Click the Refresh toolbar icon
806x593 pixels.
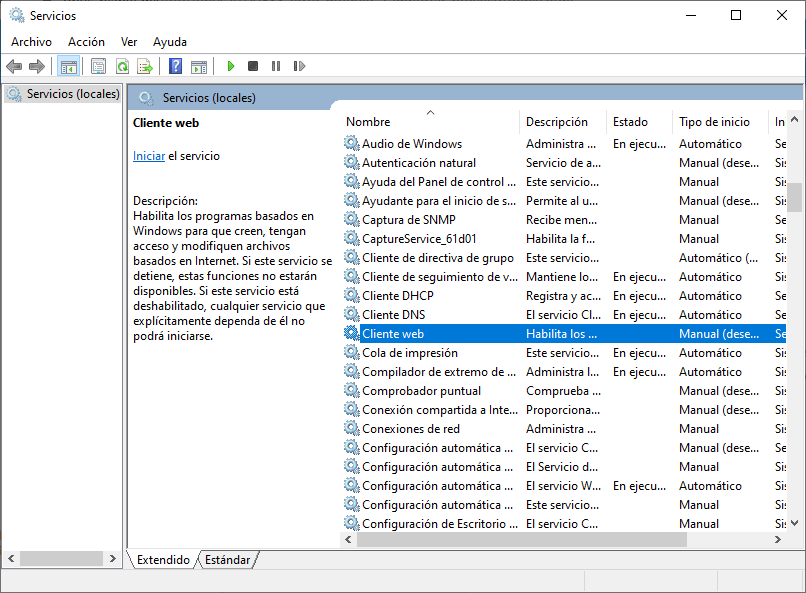(122, 67)
